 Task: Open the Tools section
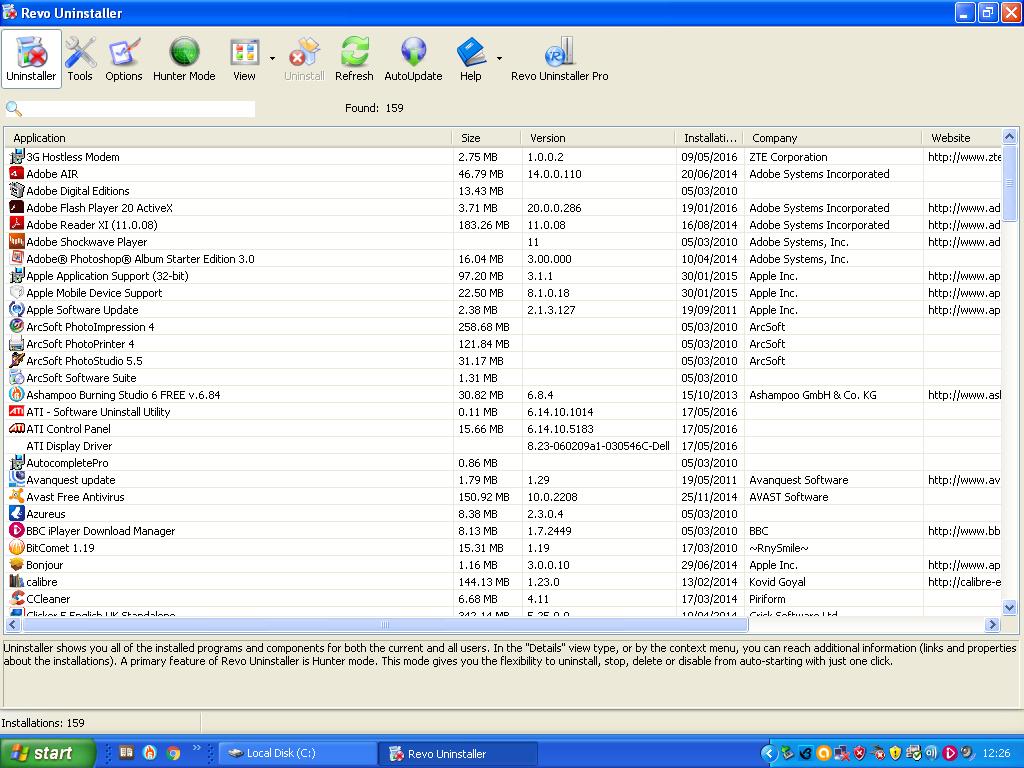(80, 59)
